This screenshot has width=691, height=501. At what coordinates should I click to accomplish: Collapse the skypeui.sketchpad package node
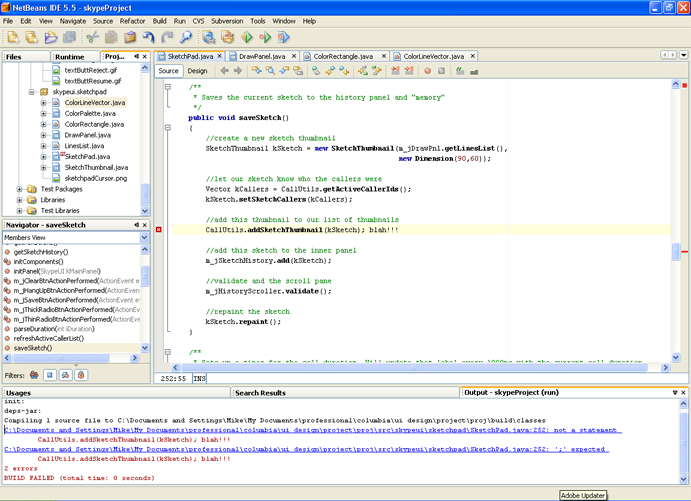(x=32, y=92)
